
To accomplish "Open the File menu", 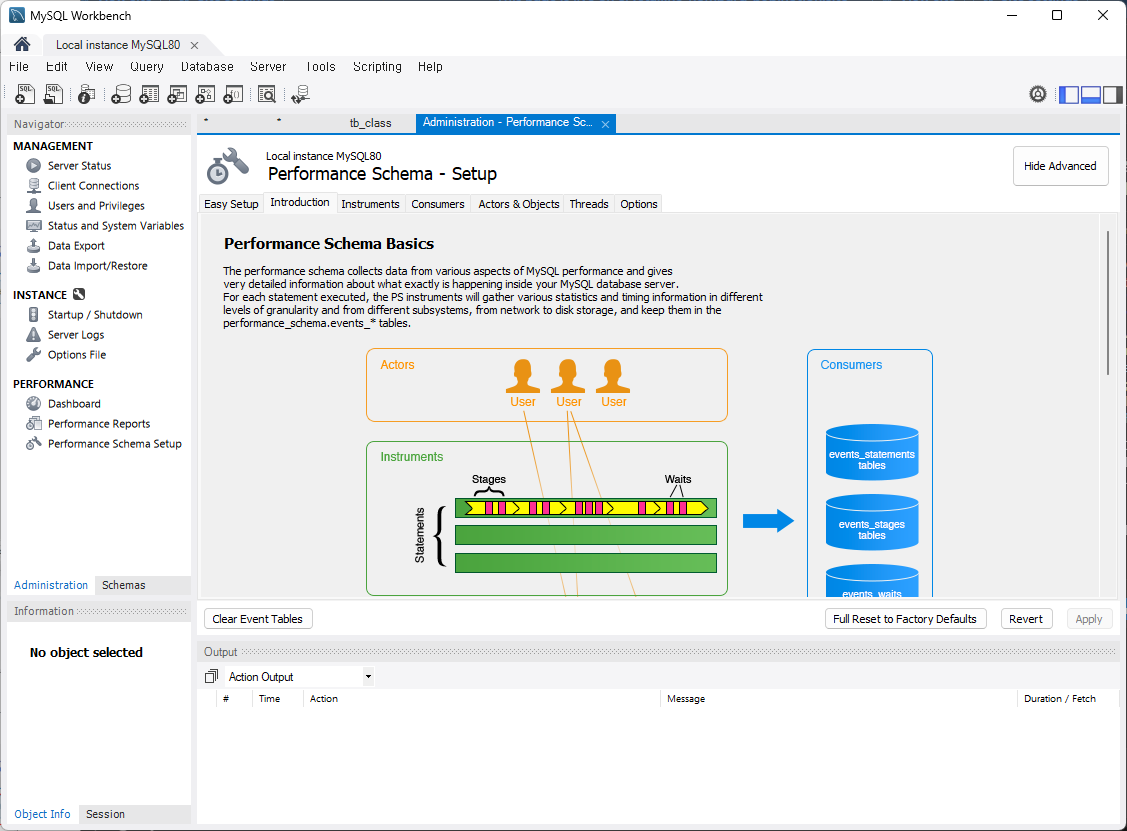I will point(19,67).
